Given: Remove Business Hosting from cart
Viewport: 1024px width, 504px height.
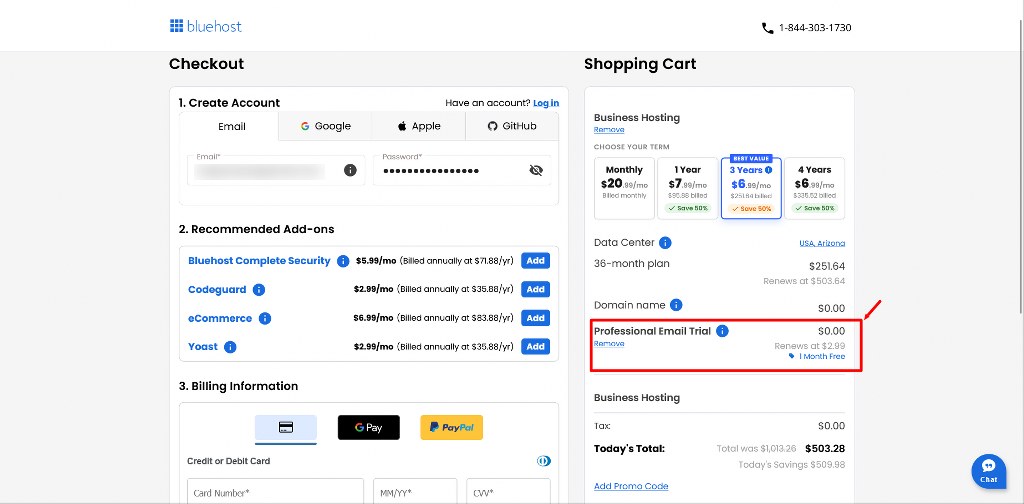Looking at the screenshot, I should pos(609,130).
